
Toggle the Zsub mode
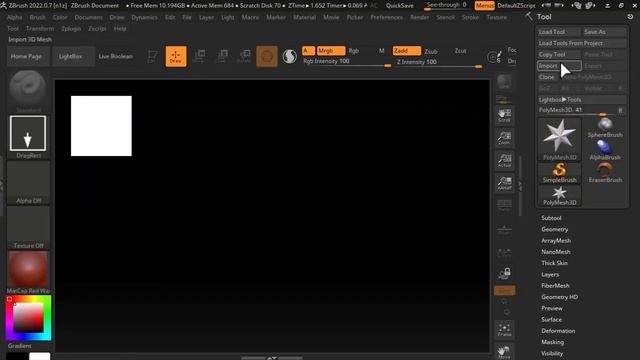(431, 51)
